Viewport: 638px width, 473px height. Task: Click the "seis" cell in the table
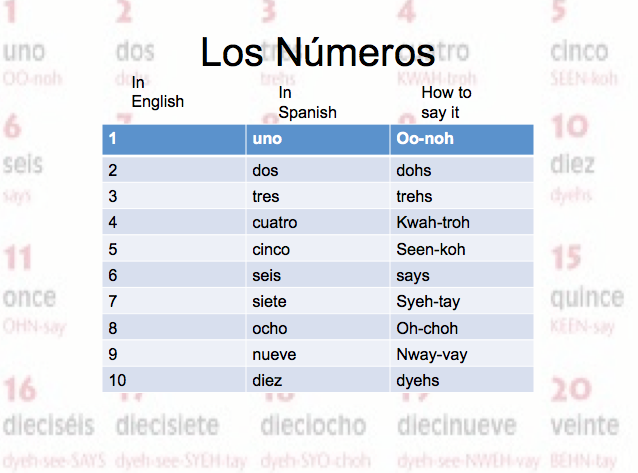coord(266,275)
